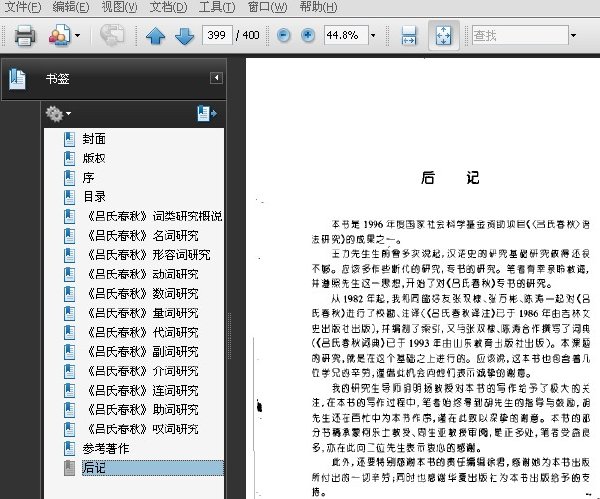The image size is (600, 499).
Task: Click the bookmark icon beside 版权
Action: tap(69, 158)
